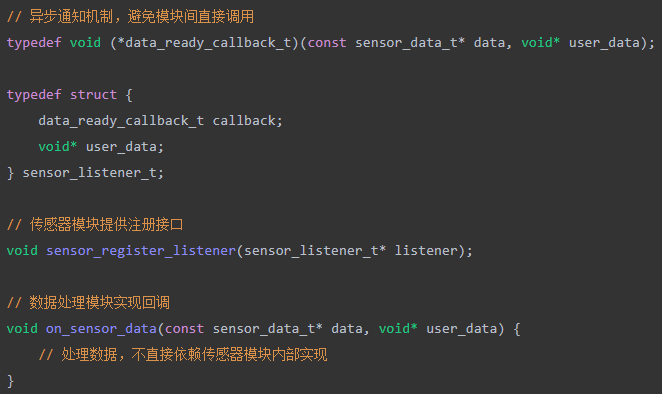Click the struct keyword
The image size is (662, 394).
pyautogui.click(x=93, y=95)
